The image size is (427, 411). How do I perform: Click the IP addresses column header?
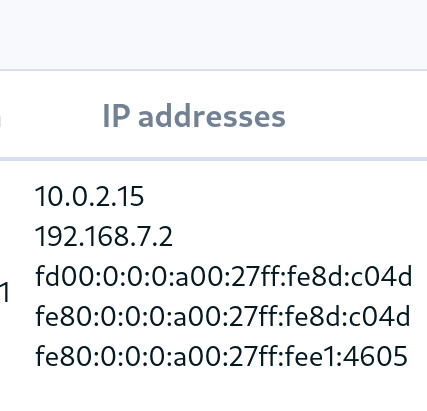coord(194,116)
